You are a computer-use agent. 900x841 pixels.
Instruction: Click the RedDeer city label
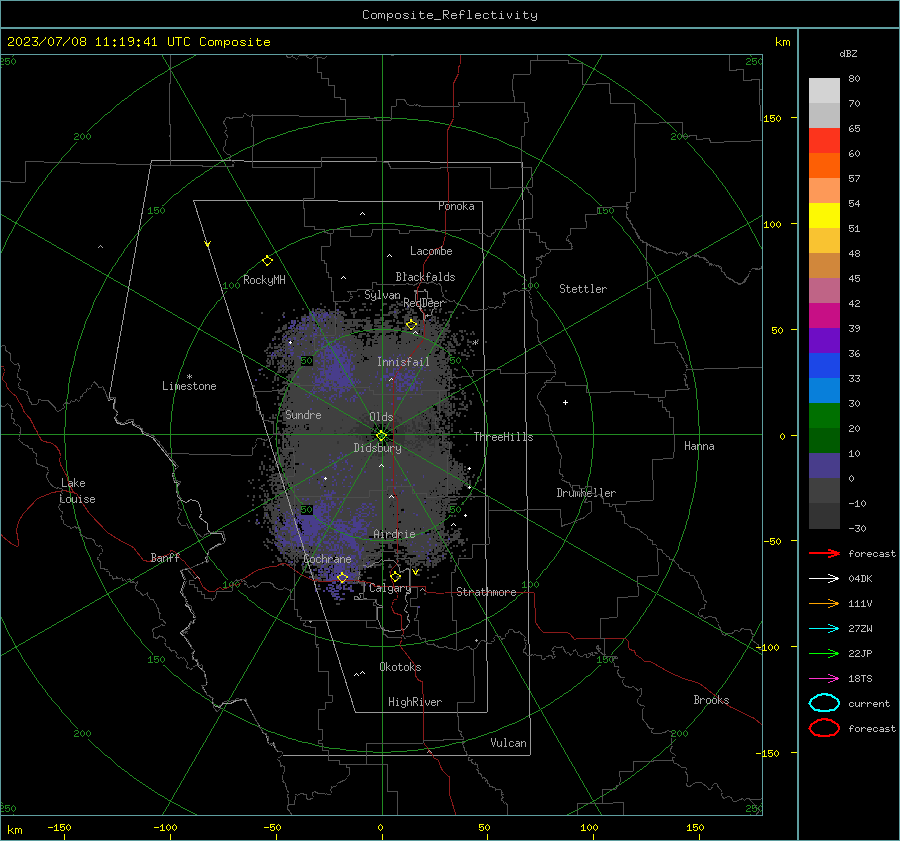424,303
